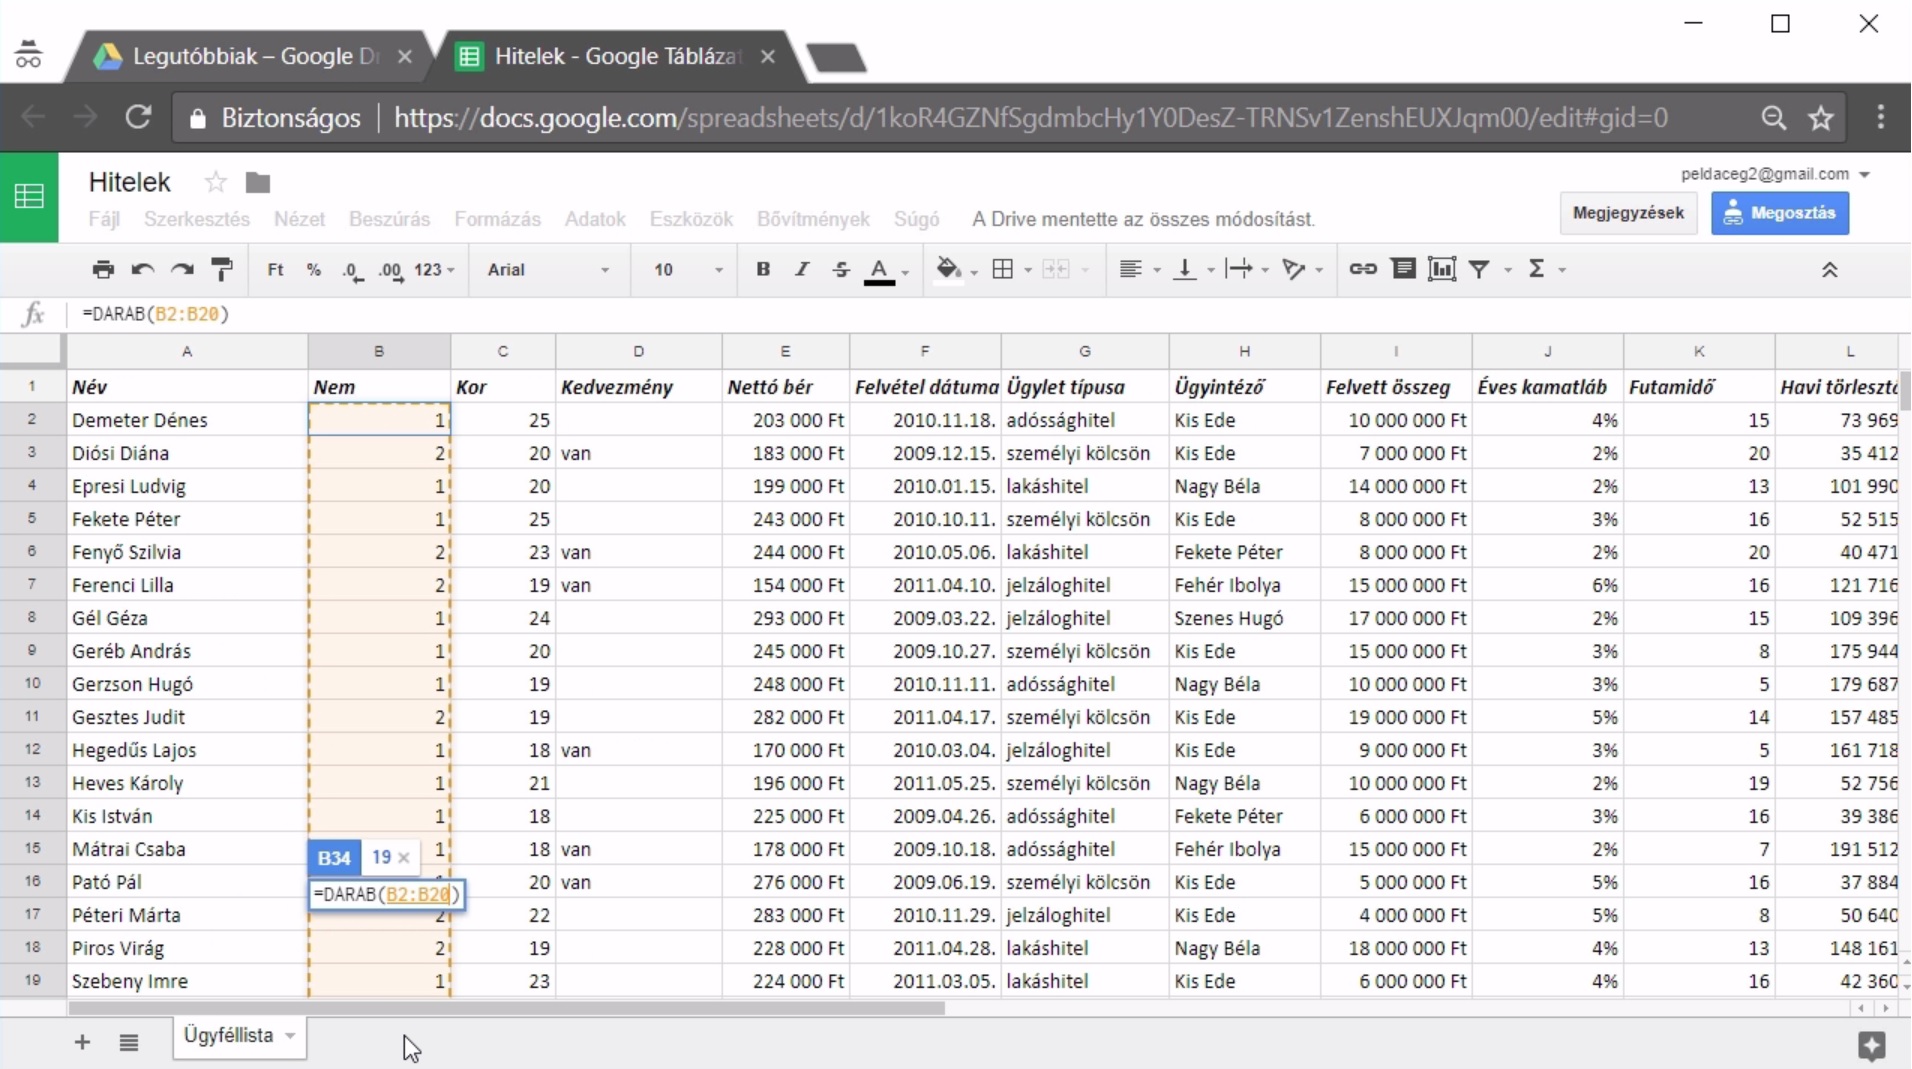Click the Megjegyzések button

pyautogui.click(x=1628, y=213)
